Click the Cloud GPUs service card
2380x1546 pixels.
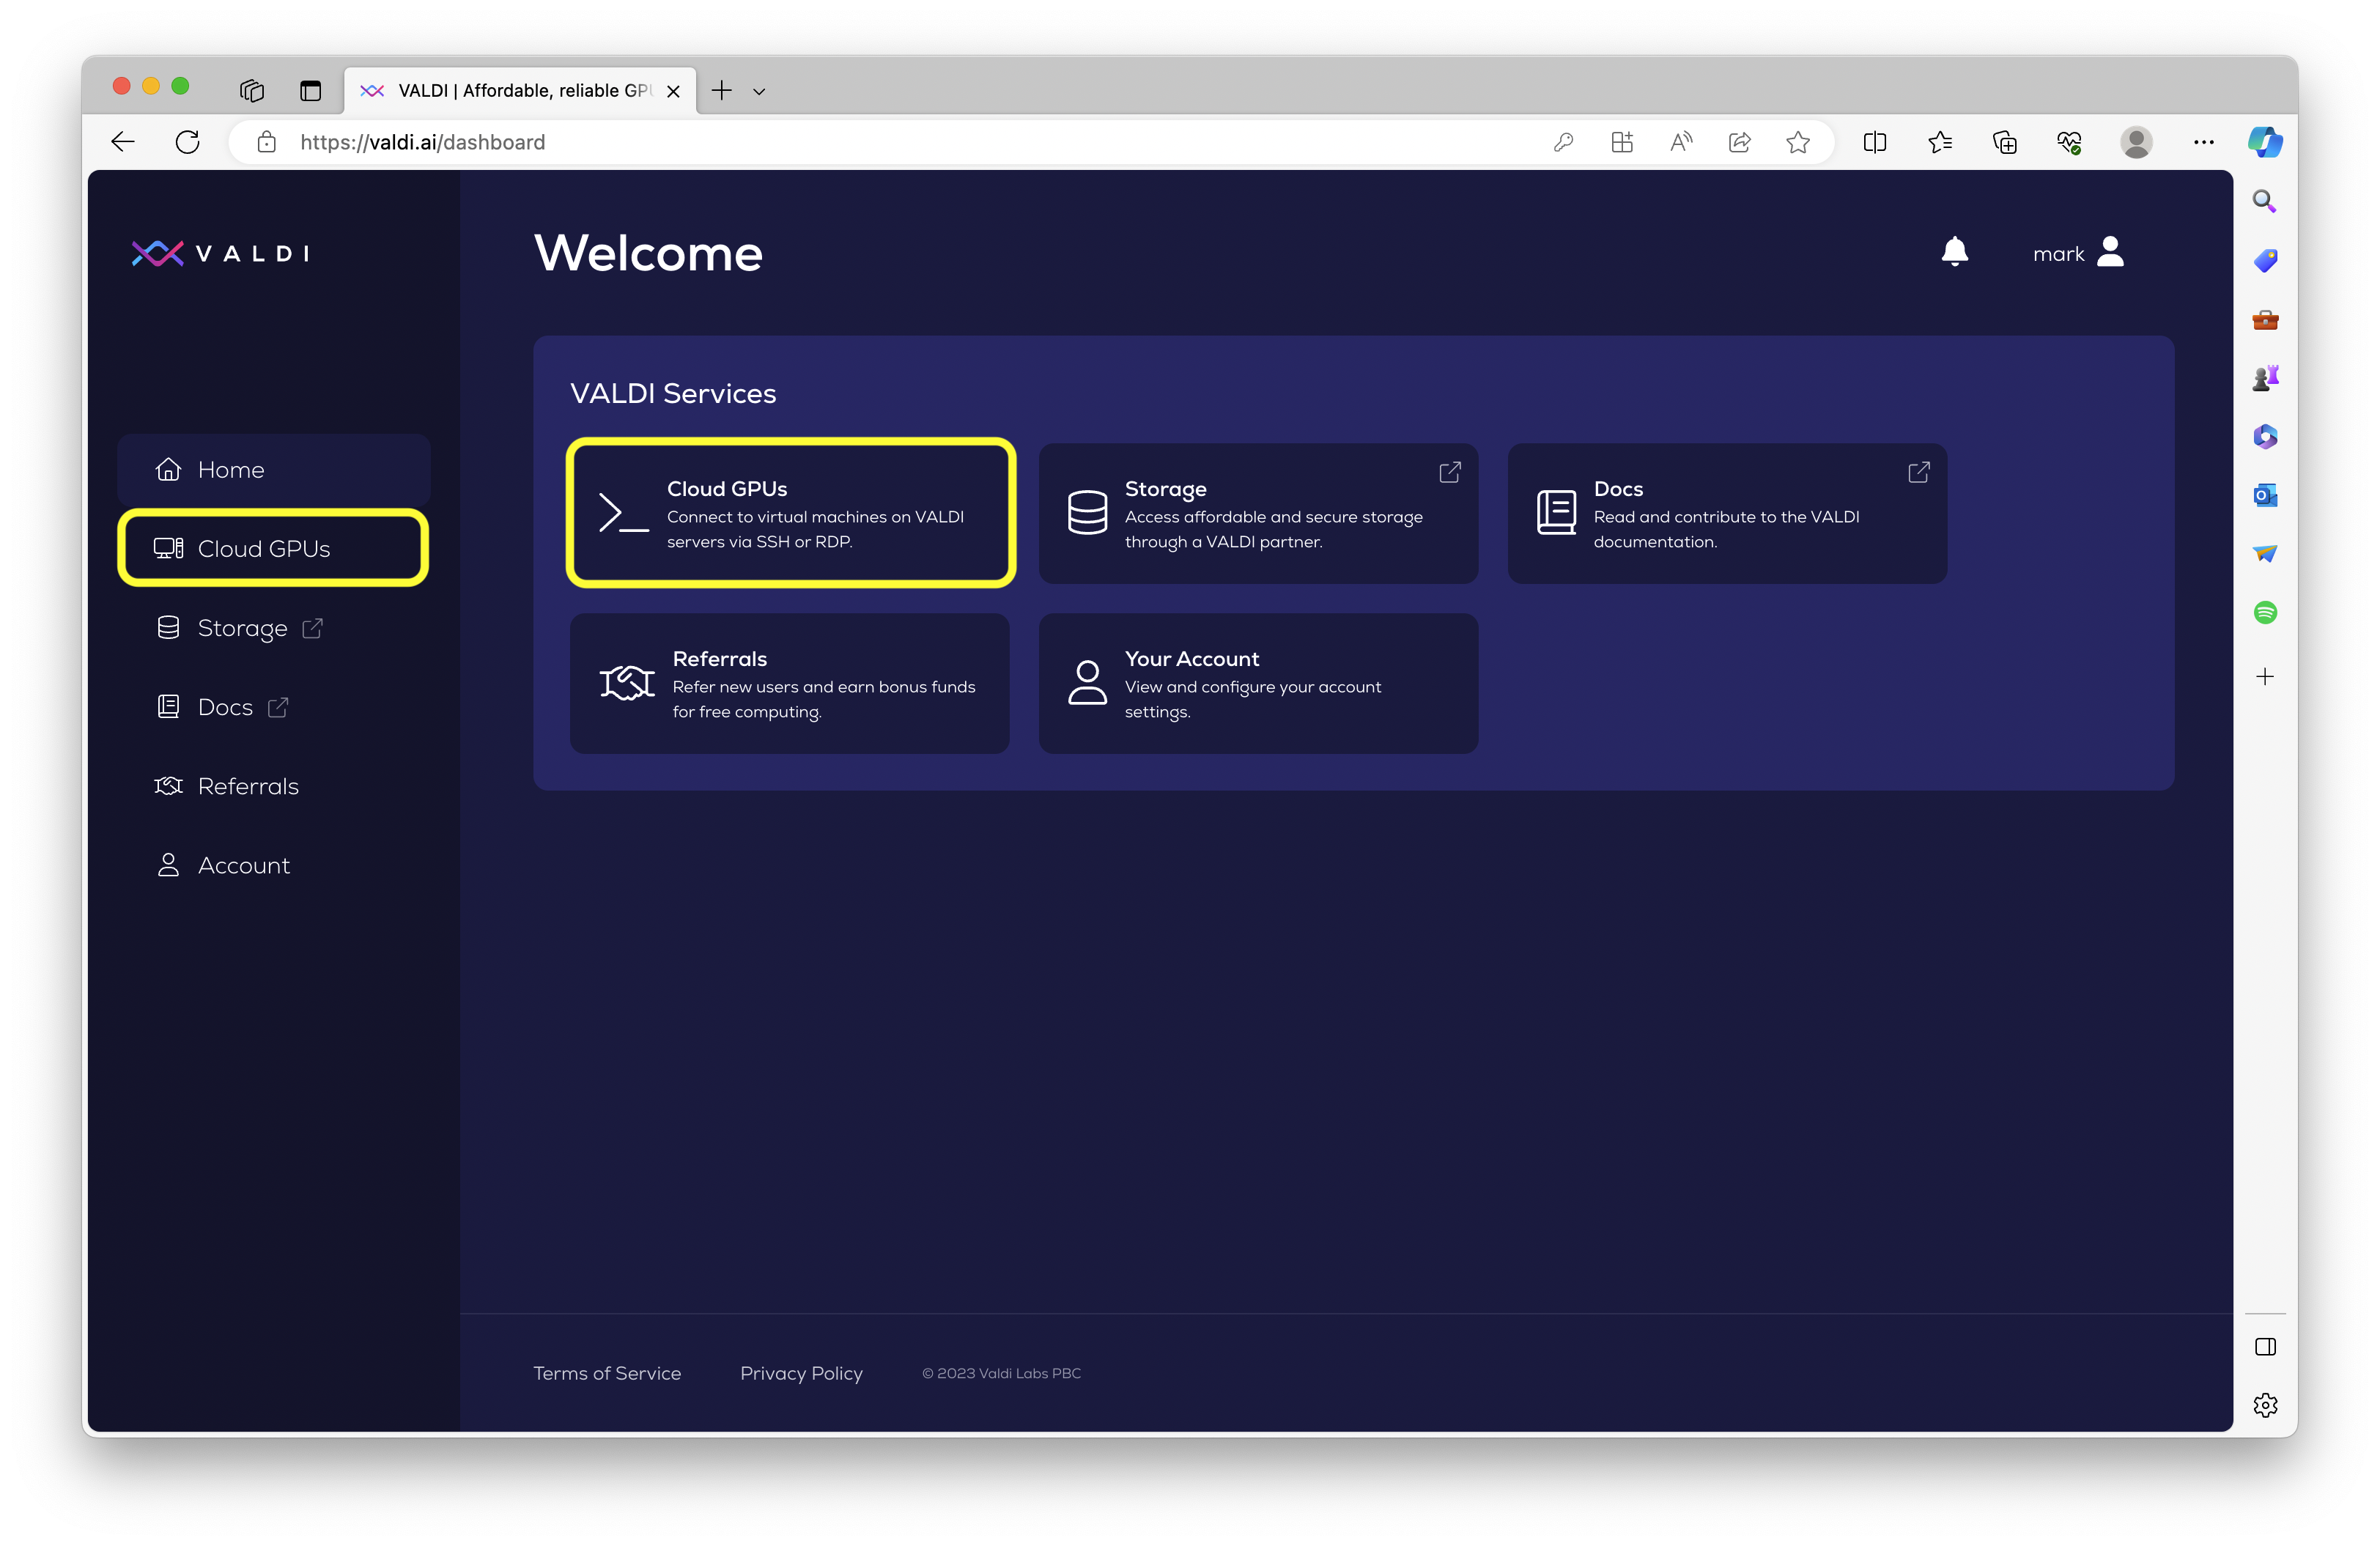[x=793, y=512]
